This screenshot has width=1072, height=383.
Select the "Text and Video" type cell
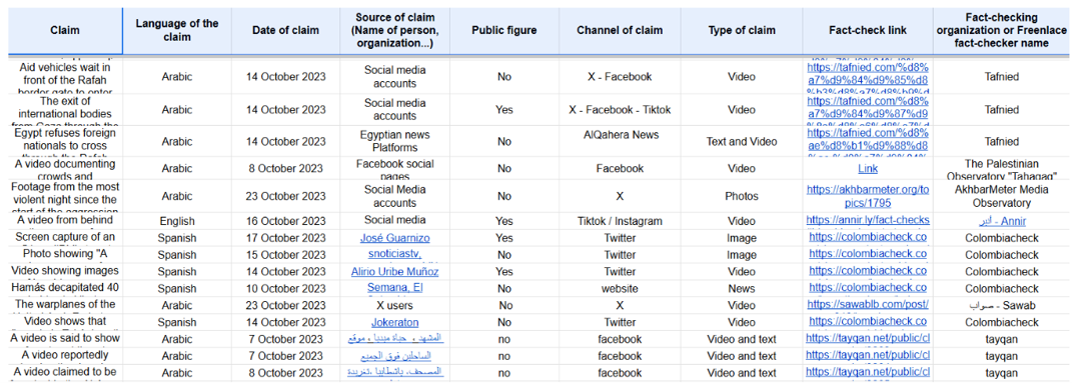click(x=742, y=142)
